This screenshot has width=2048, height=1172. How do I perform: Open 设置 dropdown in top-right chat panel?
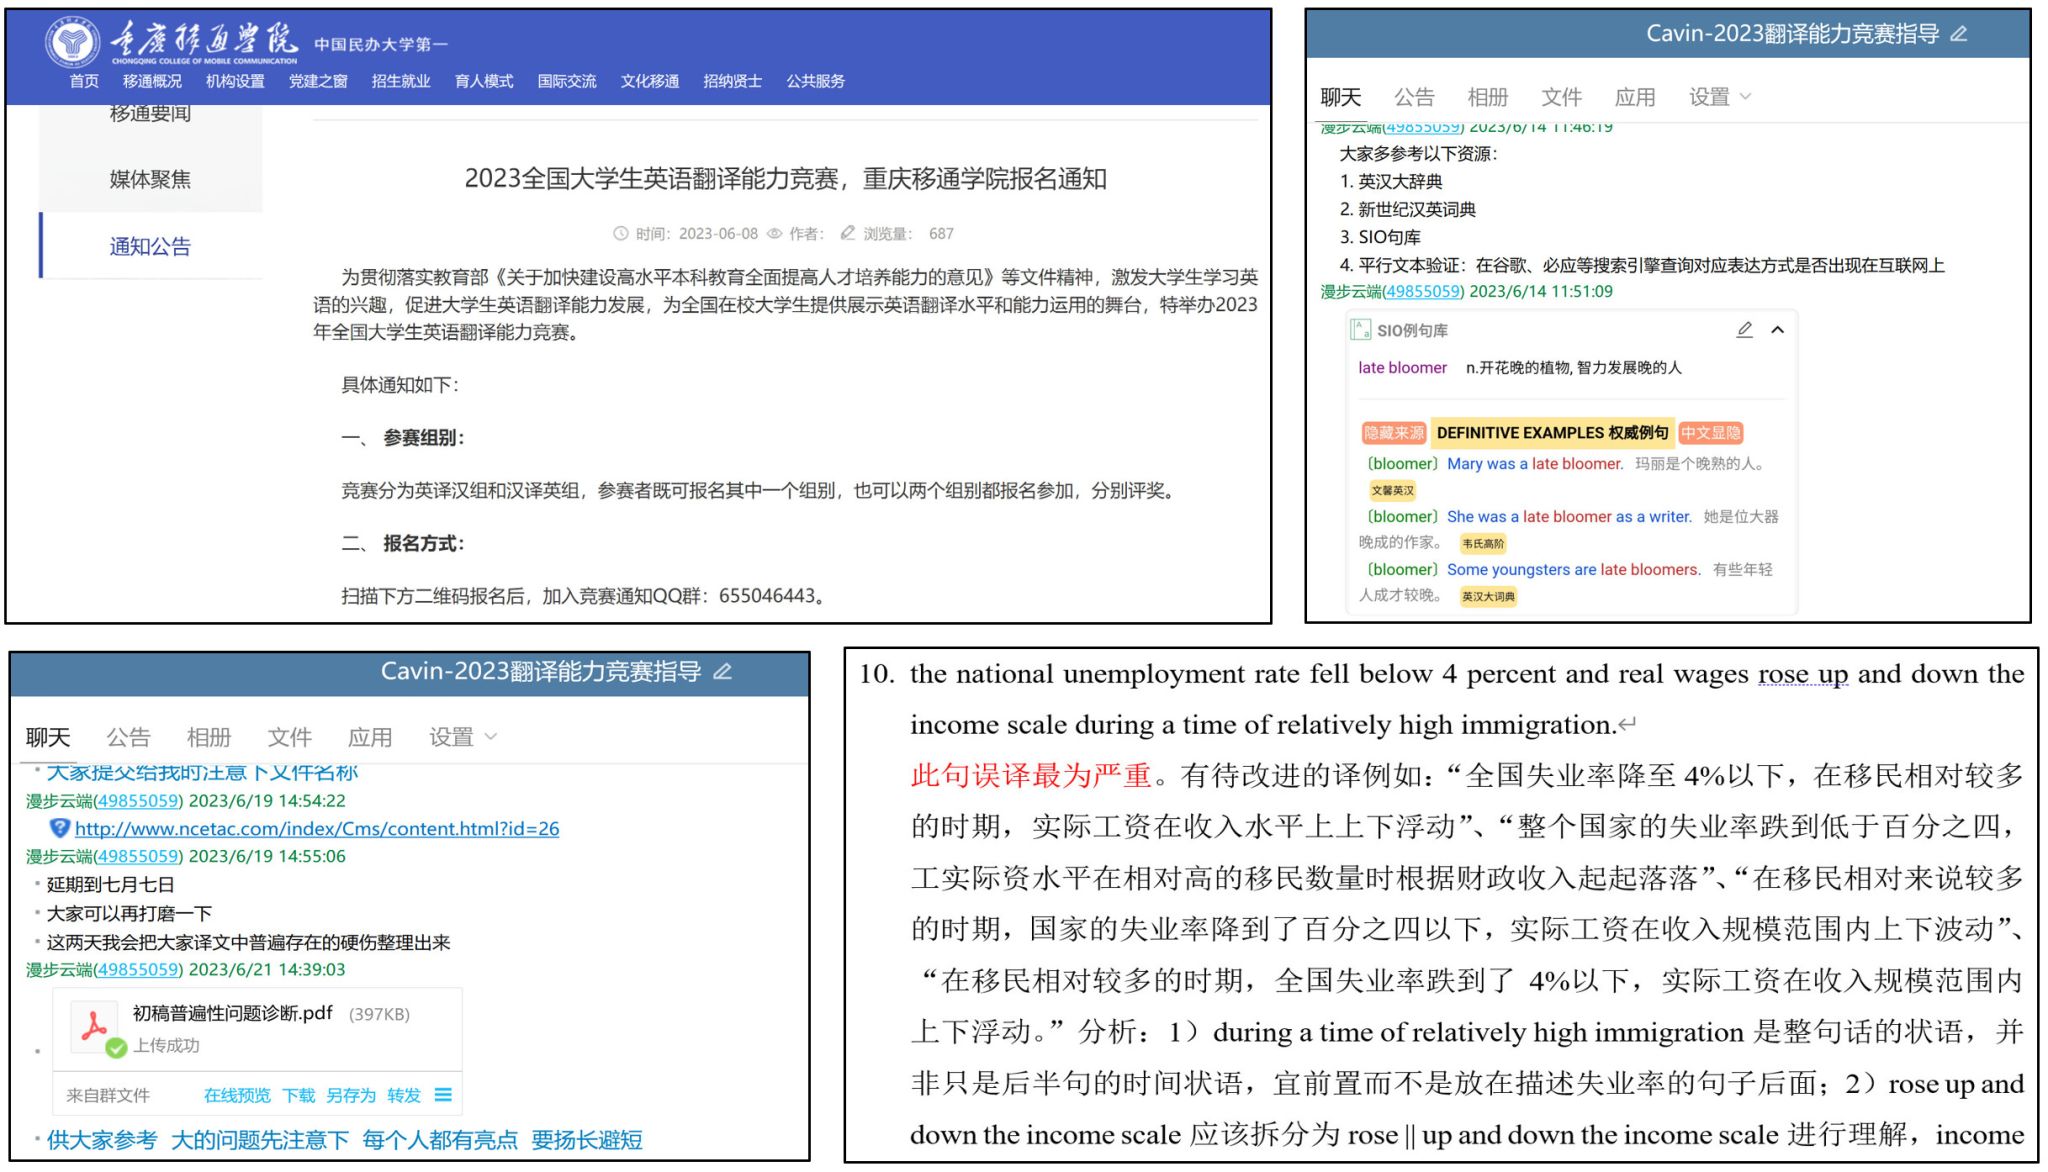(1719, 97)
